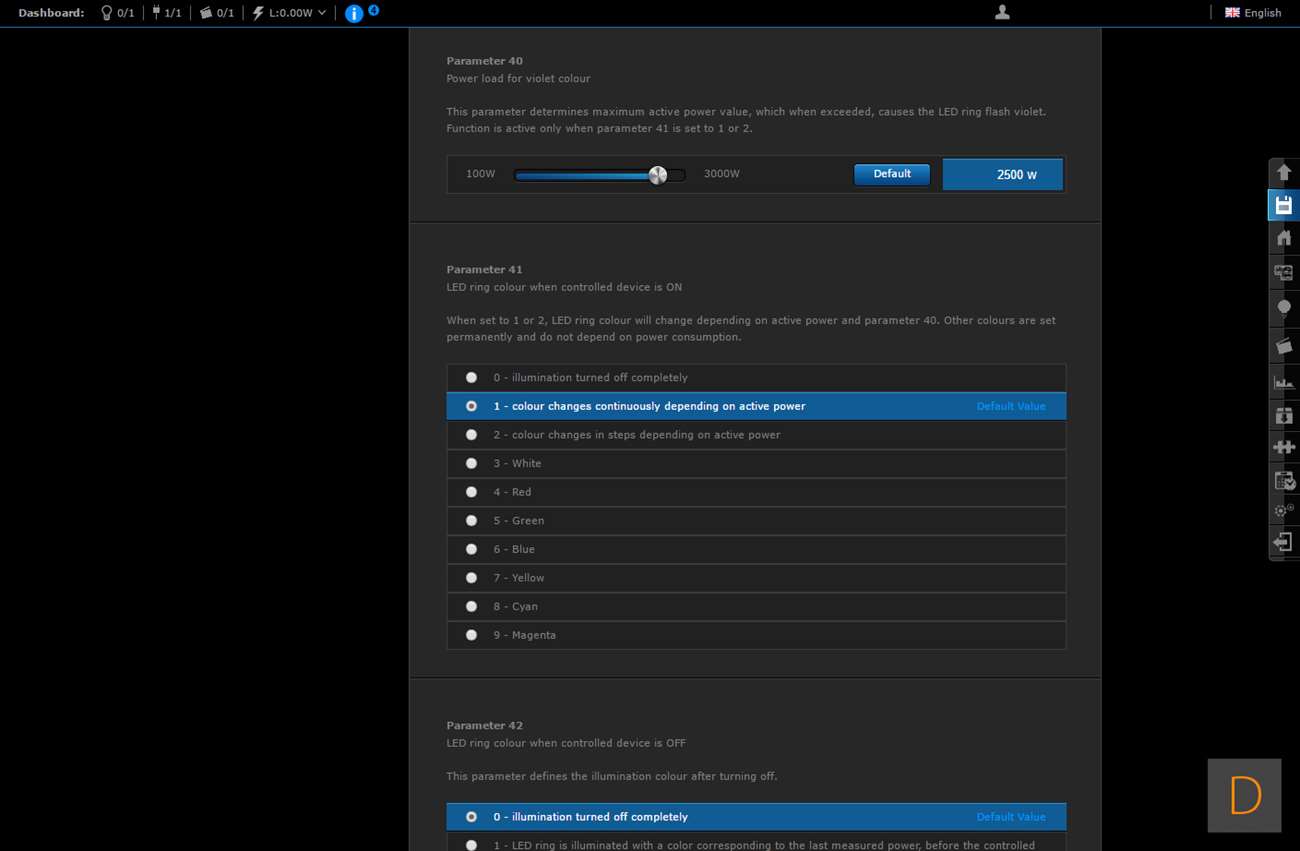Click the logout exit icon in sidebar

coord(1284,542)
